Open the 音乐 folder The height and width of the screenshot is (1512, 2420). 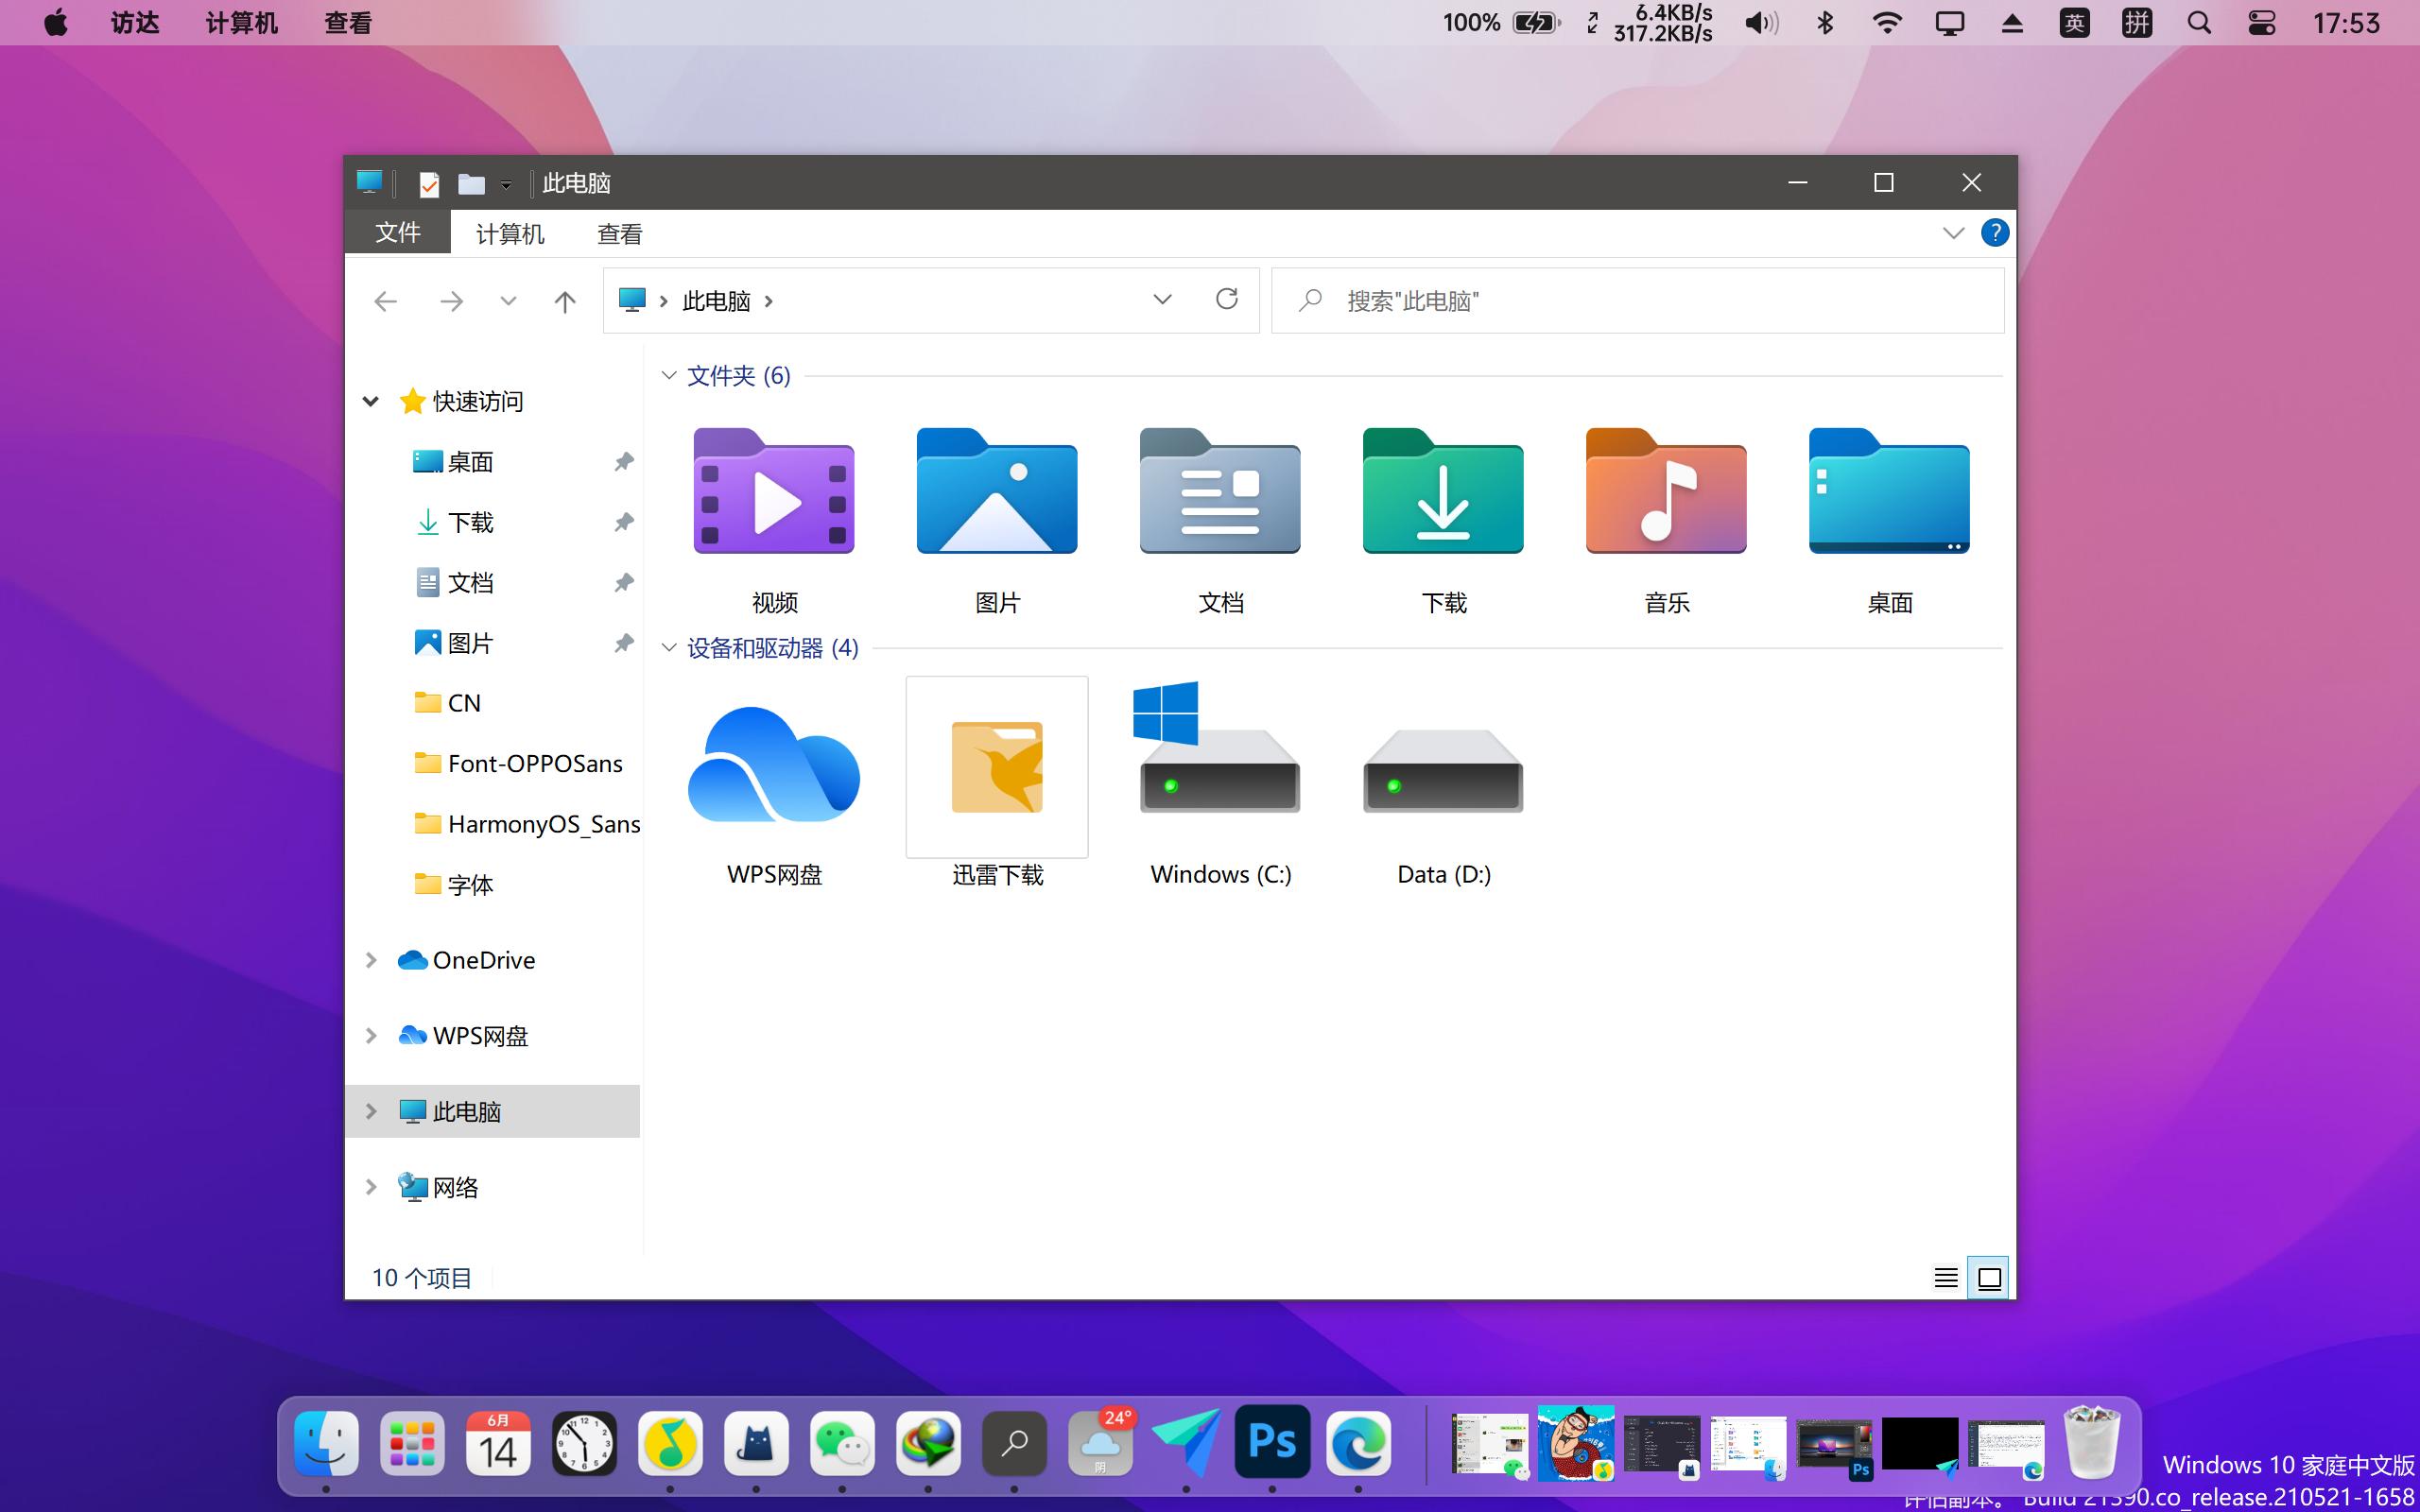(x=1665, y=493)
